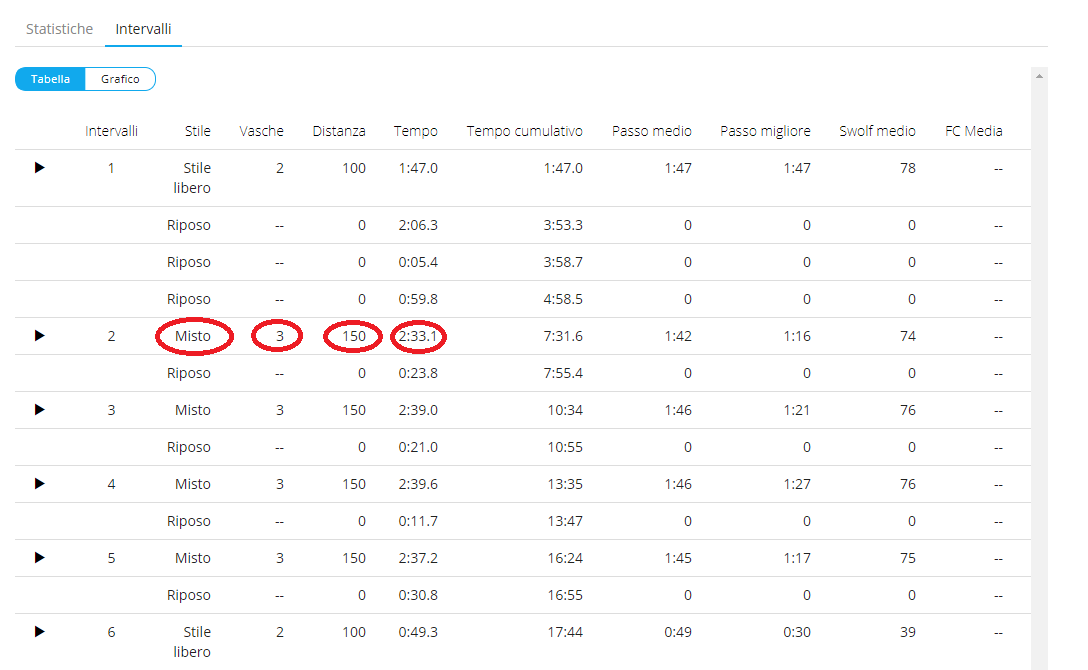This screenshot has width=1088, height=670.
Task: Click the Passo migliore column header
Action: tap(765, 131)
